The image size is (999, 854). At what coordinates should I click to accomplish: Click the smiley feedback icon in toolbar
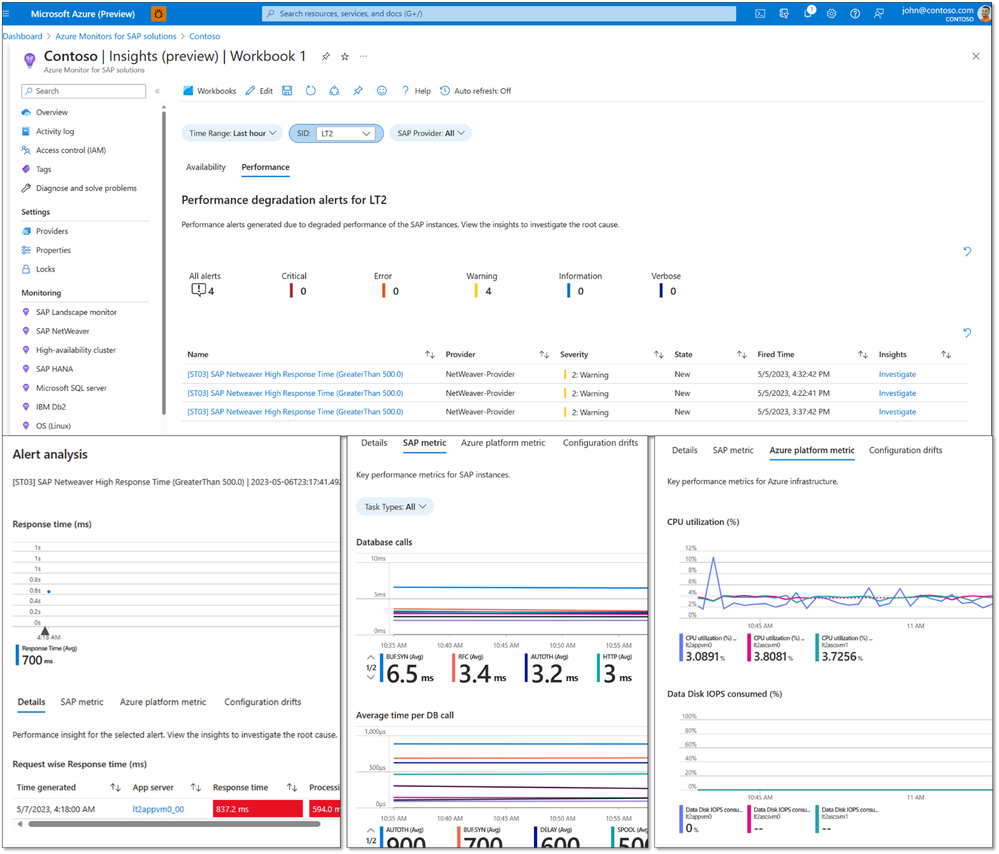pos(382,90)
